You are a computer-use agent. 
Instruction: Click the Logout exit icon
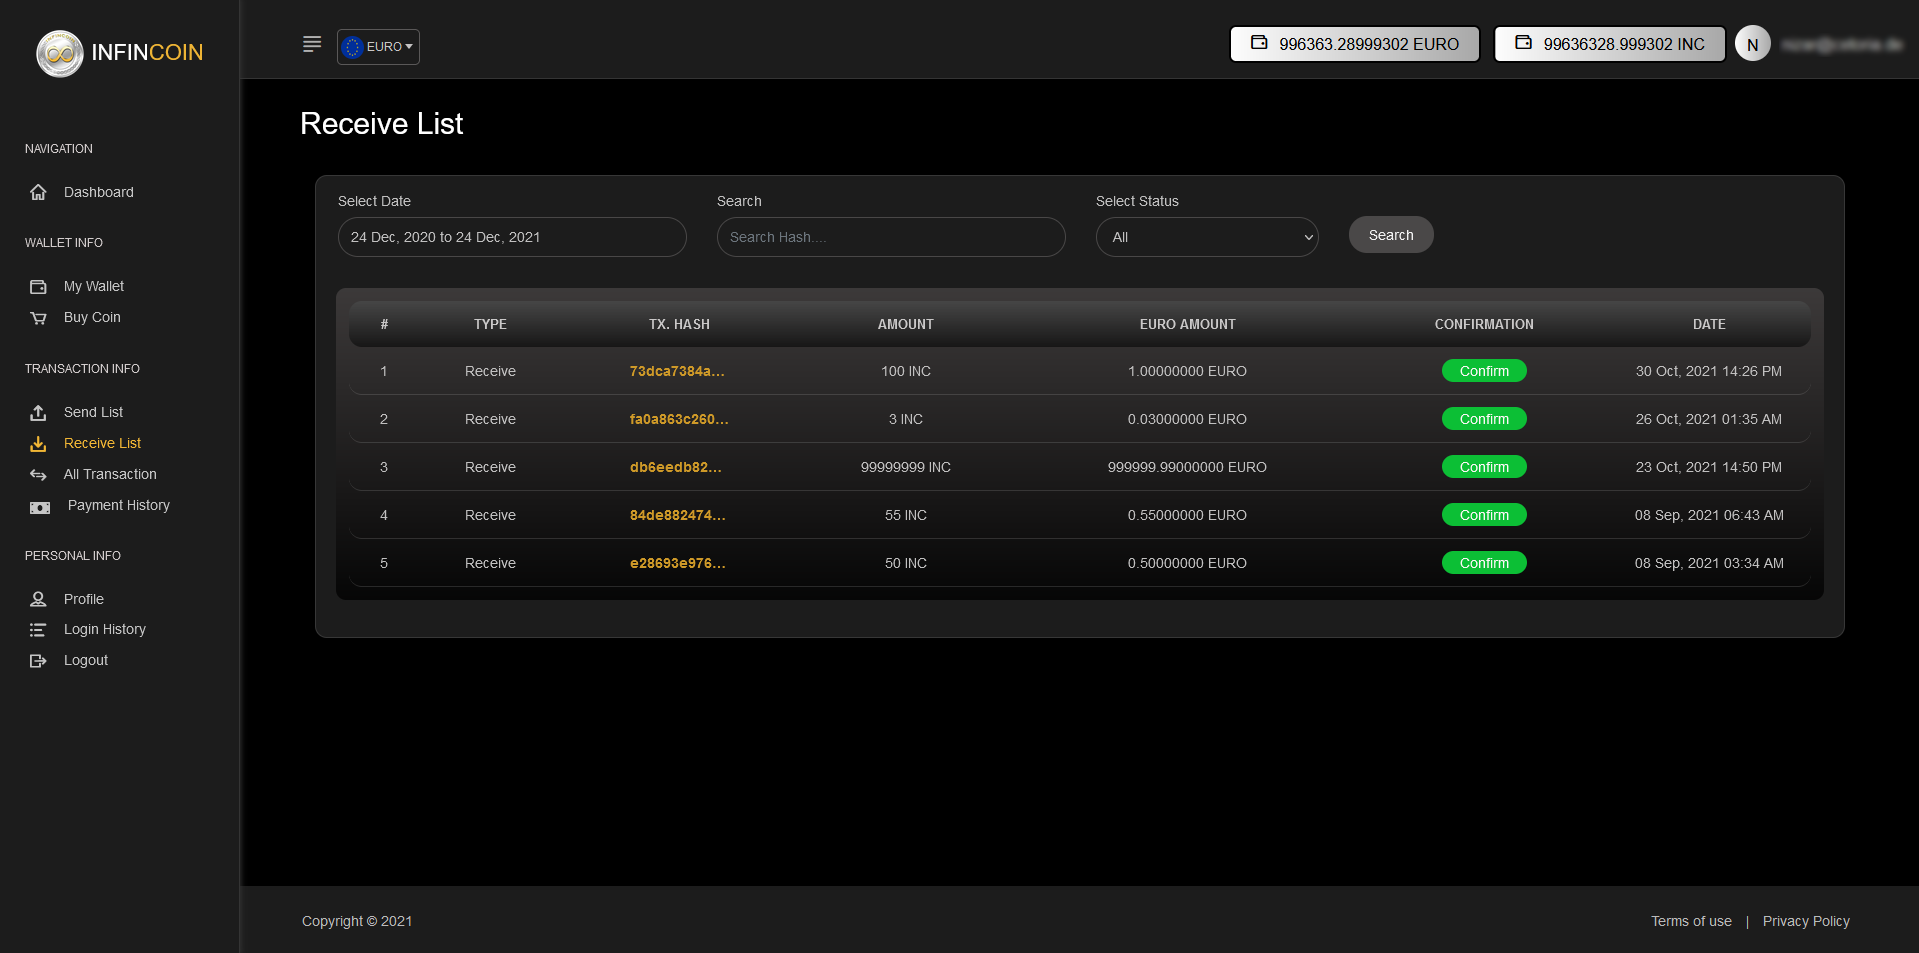pos(38,661)
